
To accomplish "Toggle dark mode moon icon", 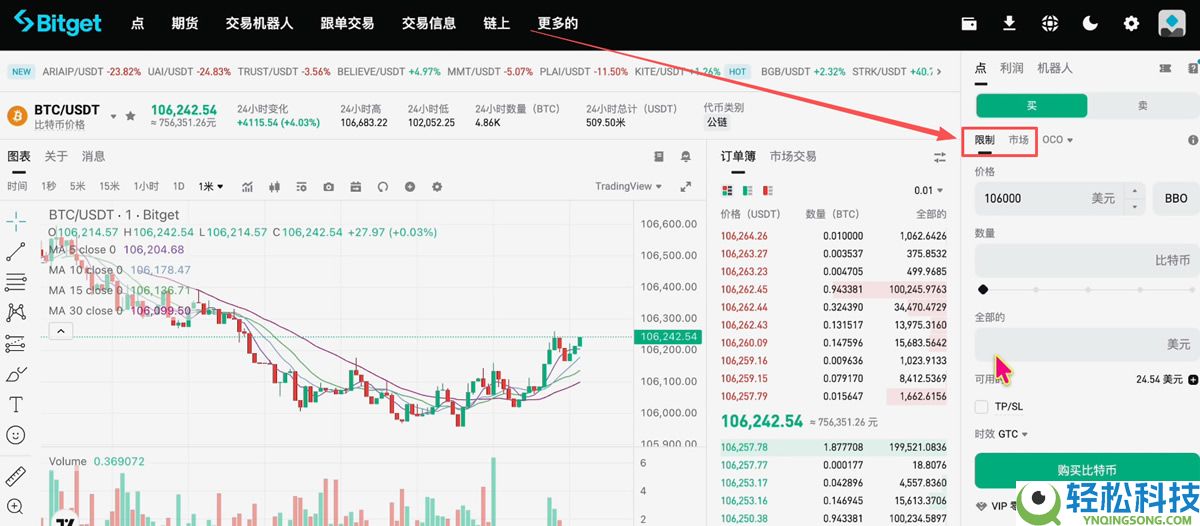I will point(1090,23).
